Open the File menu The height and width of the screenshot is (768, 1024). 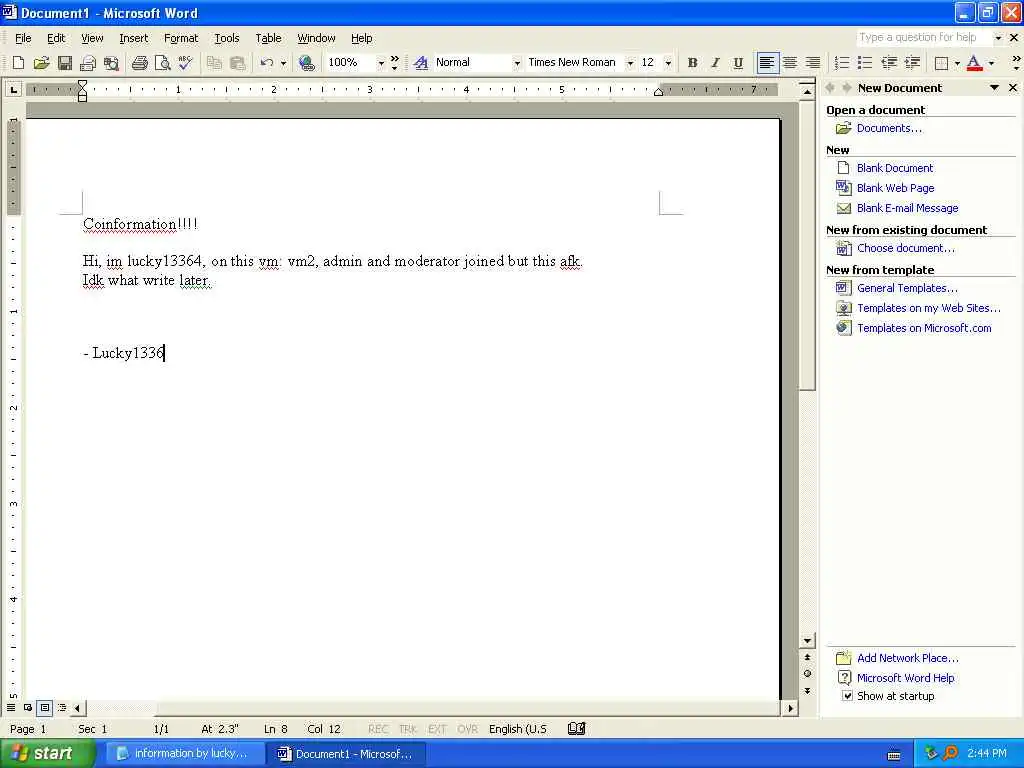pyautogui.click(x=23, y=38)
